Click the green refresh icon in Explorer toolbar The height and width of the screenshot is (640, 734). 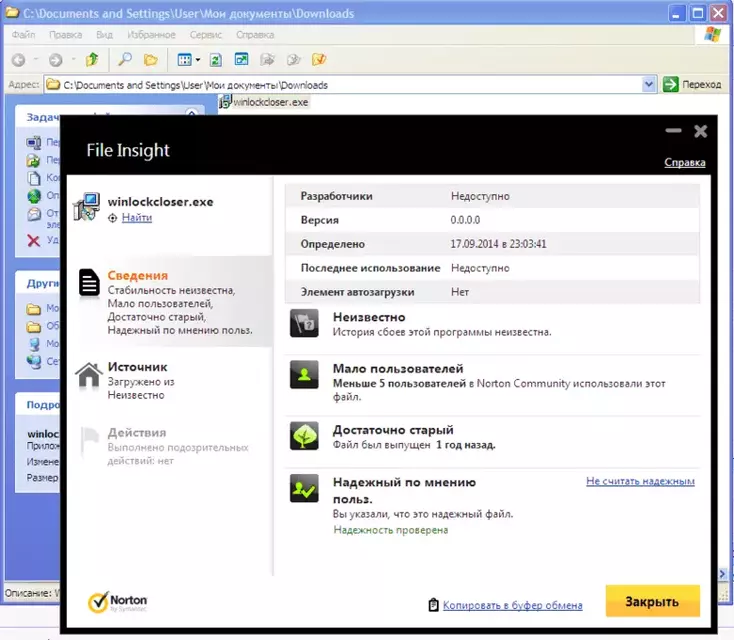click(215, 59)
